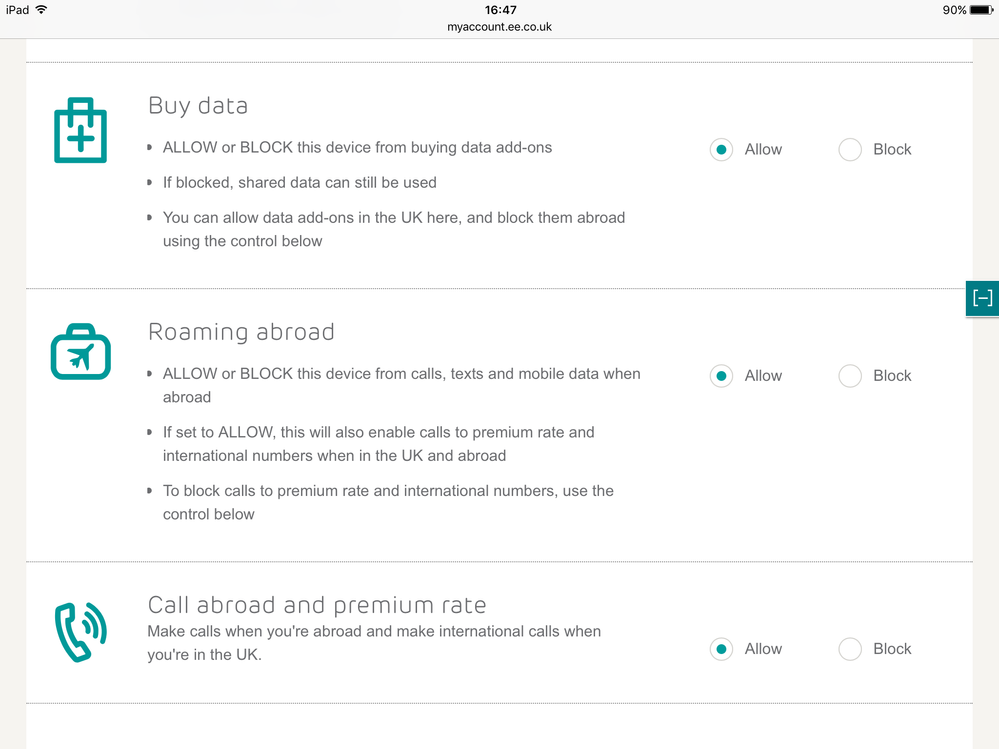Select Block for Call abroad and premium rate
This screenshot has height=749, width=999.
(x=850, y=649)
